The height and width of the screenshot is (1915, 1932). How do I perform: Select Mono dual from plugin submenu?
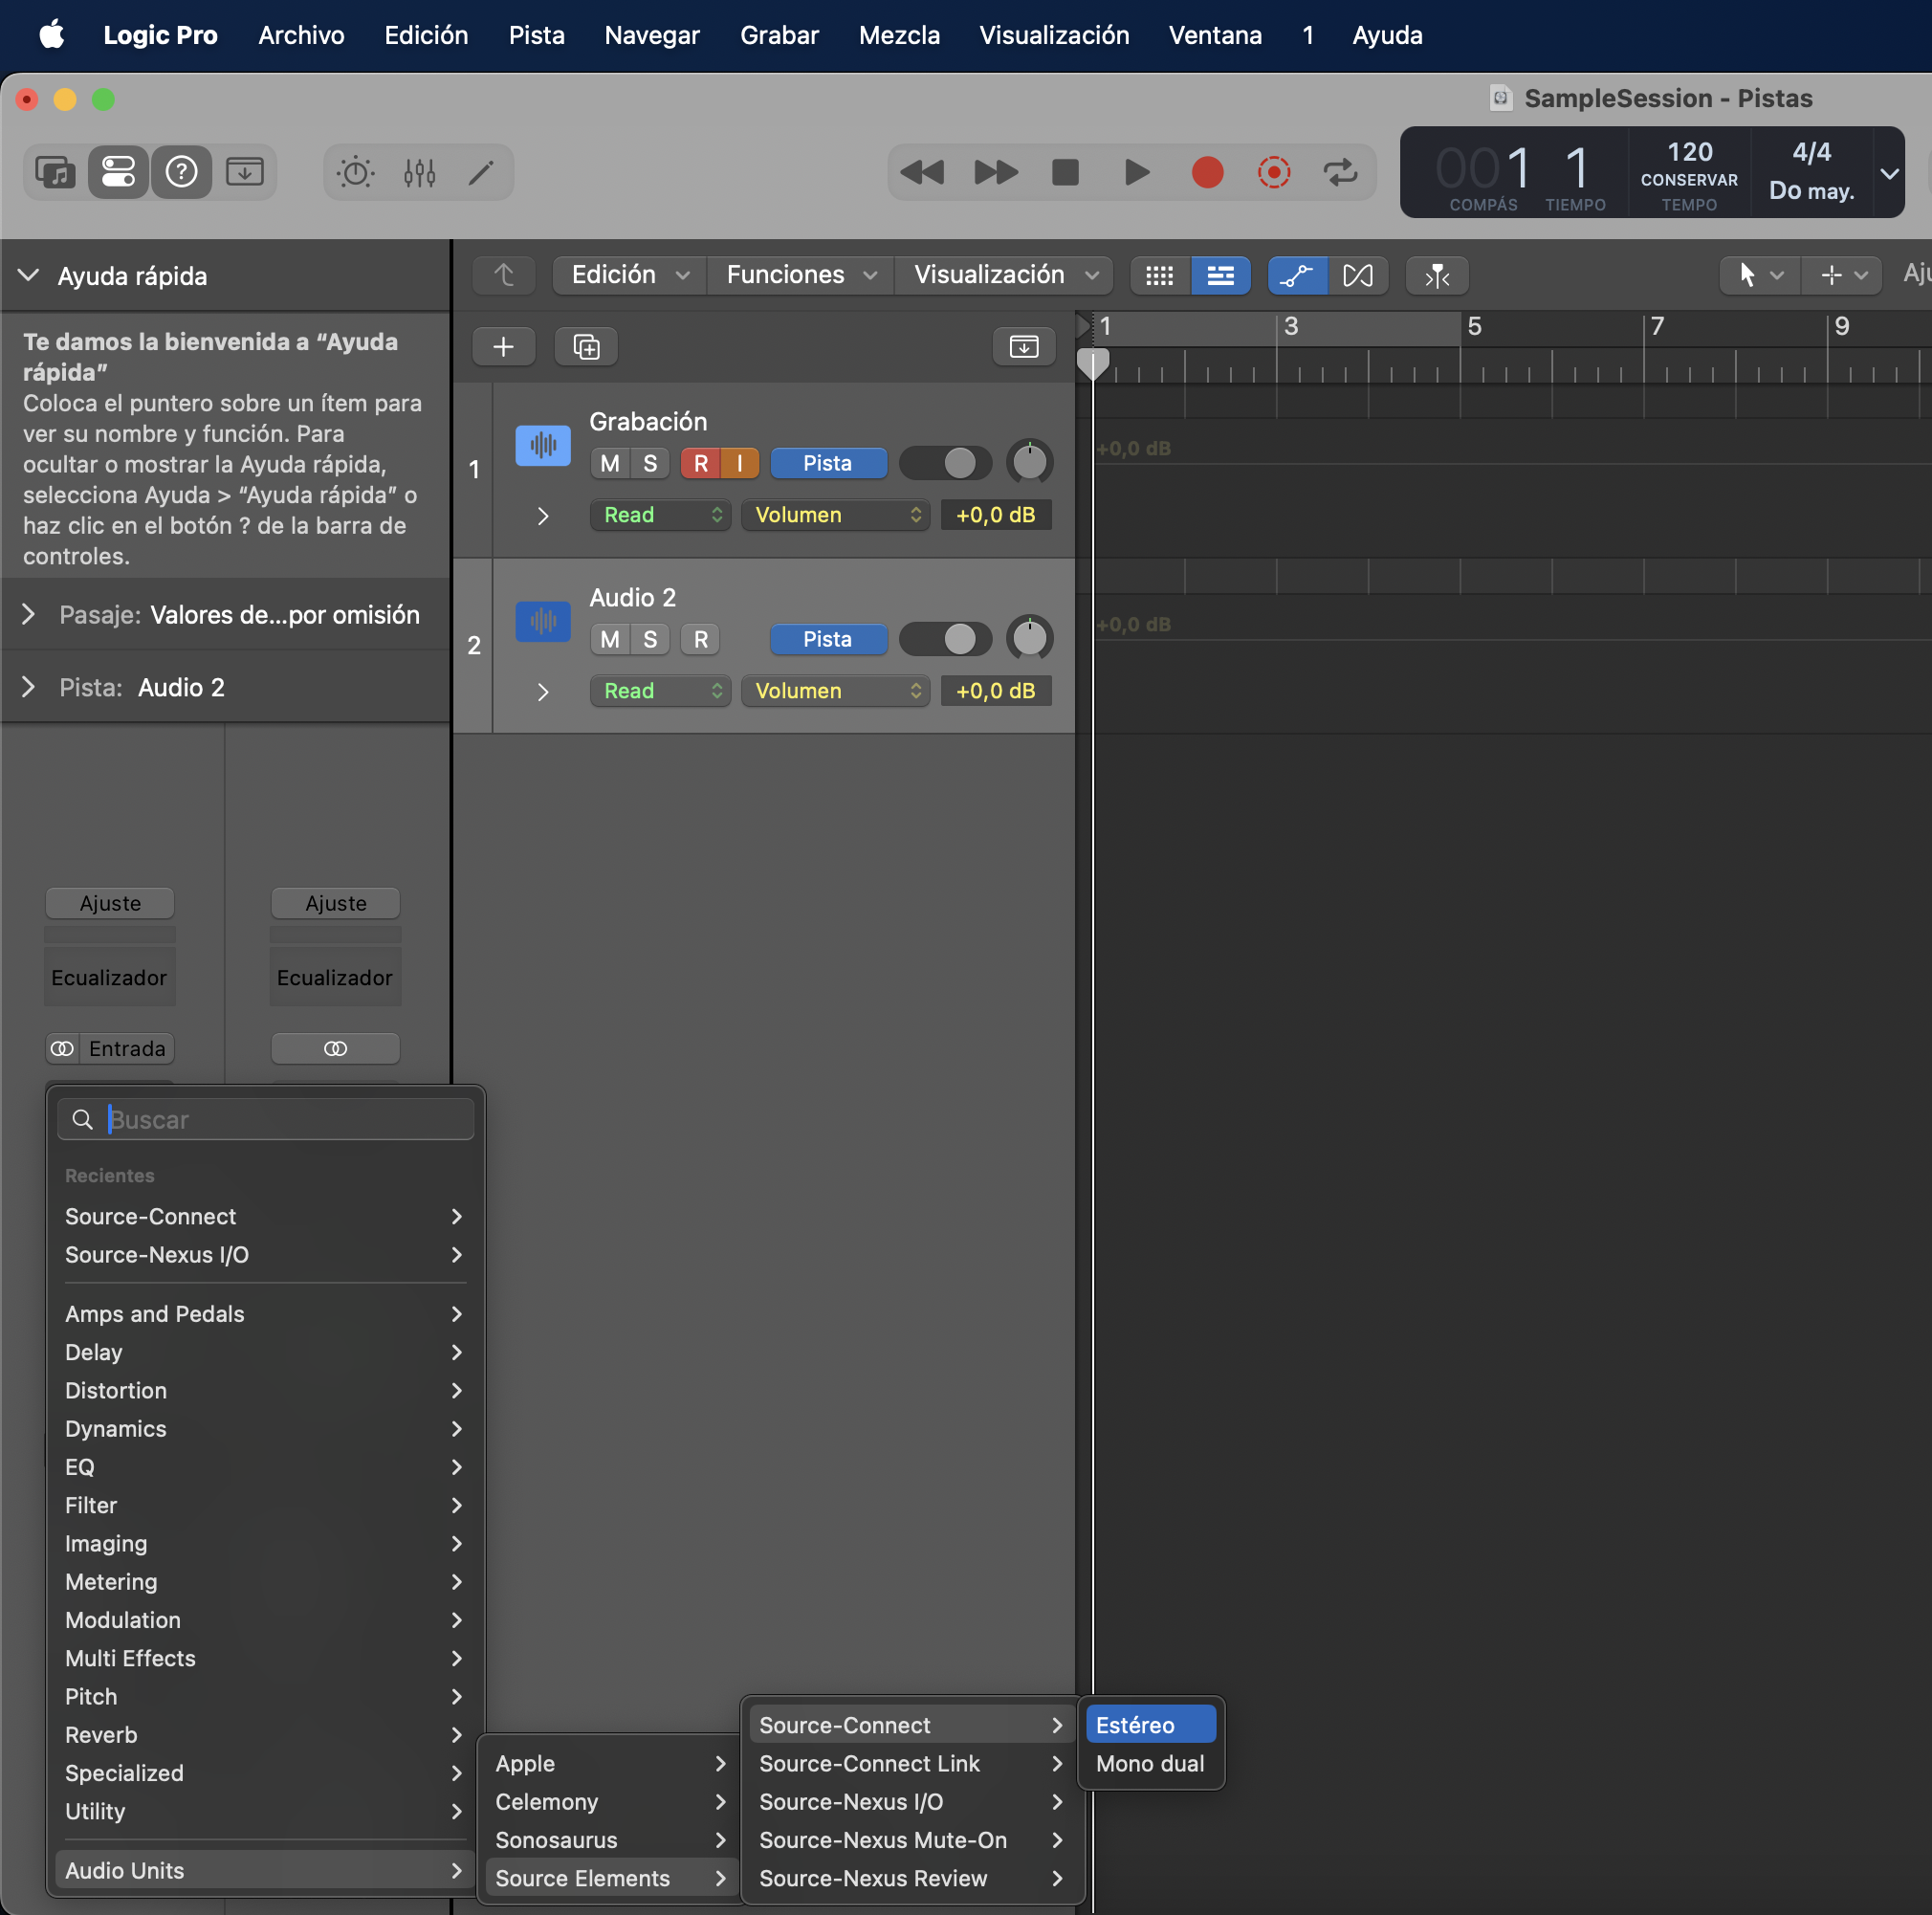(x=1149, y=1763)
